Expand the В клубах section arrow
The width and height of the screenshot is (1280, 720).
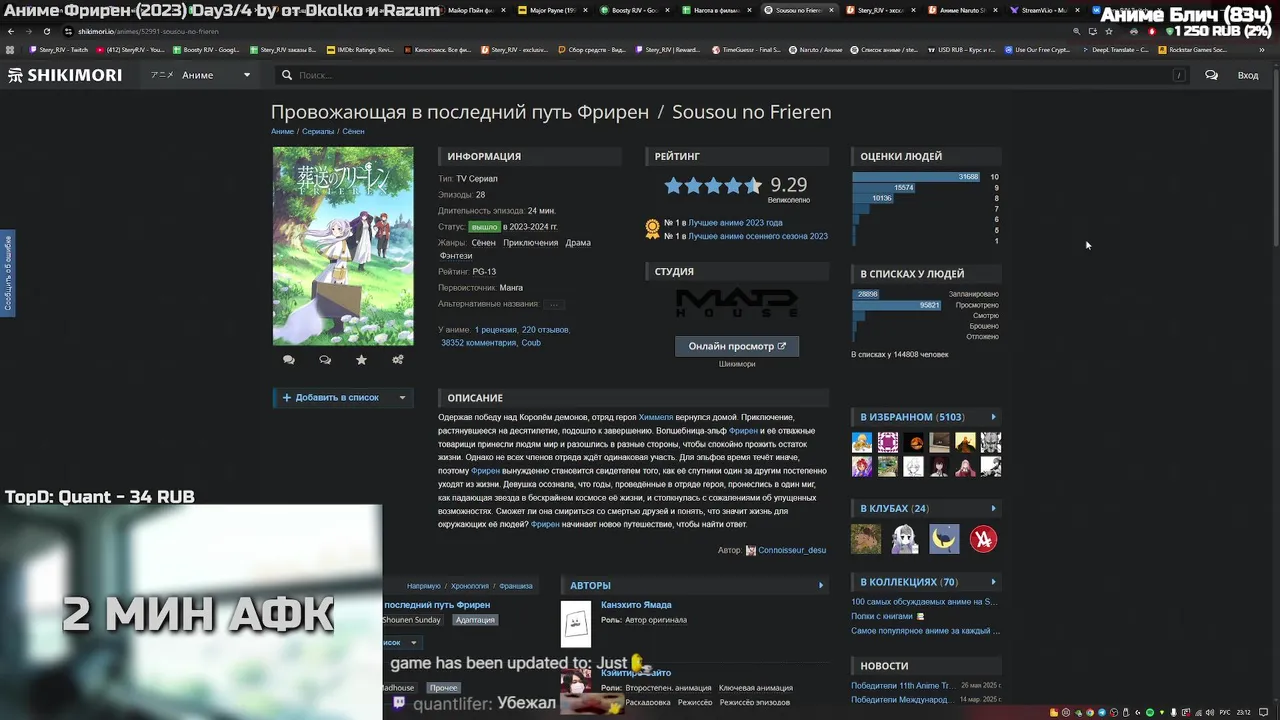(993, 508)
